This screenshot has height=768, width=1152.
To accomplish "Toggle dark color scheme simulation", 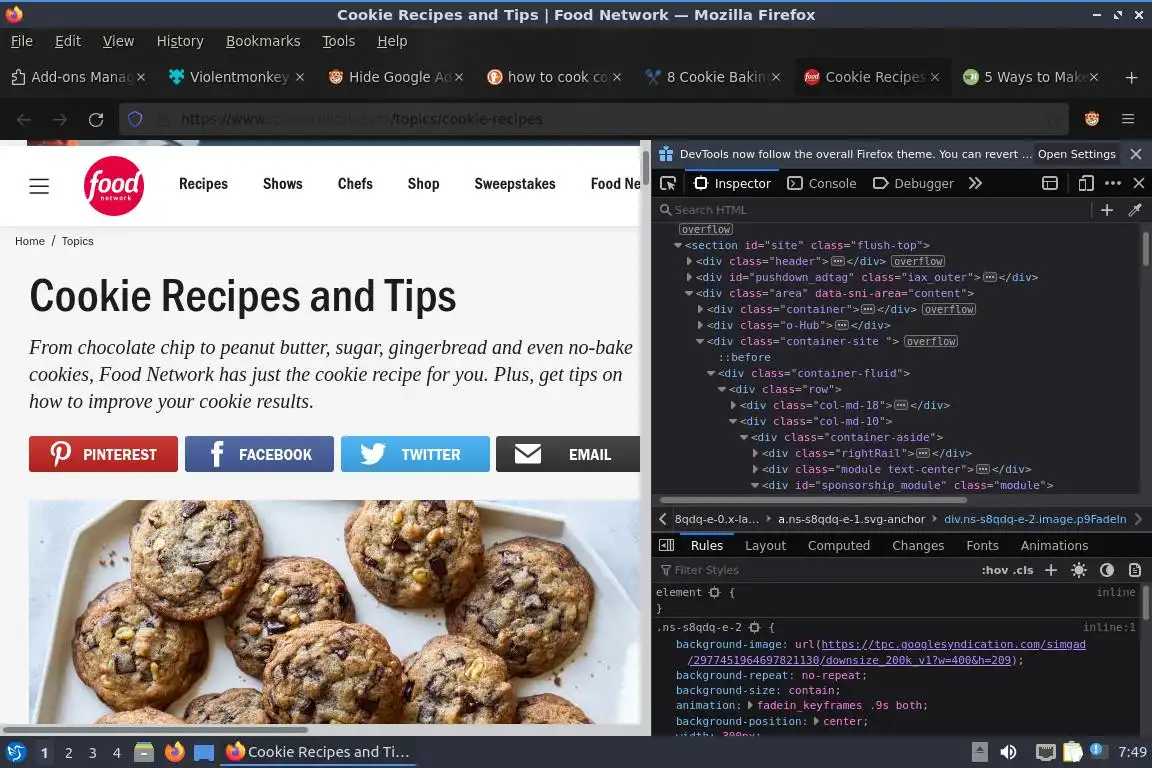I will (x=1106, y=570).
